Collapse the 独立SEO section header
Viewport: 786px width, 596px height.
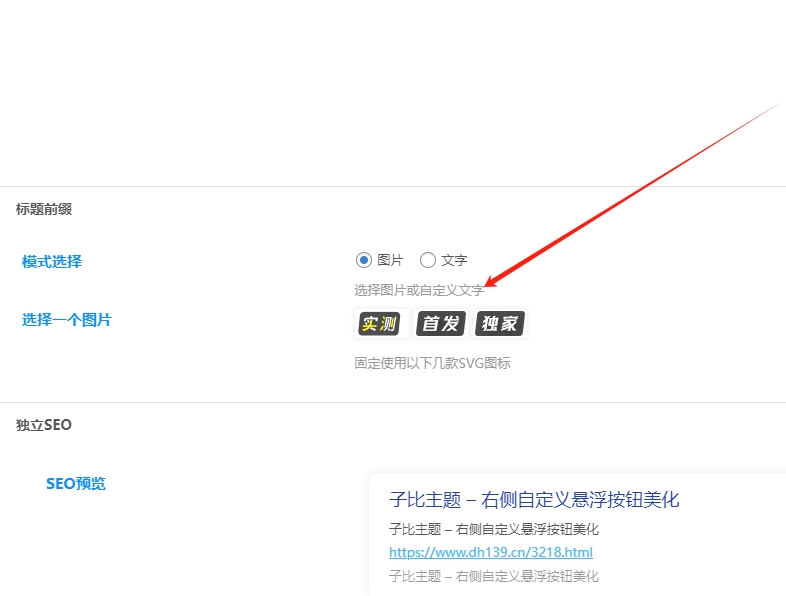(44, 425)
